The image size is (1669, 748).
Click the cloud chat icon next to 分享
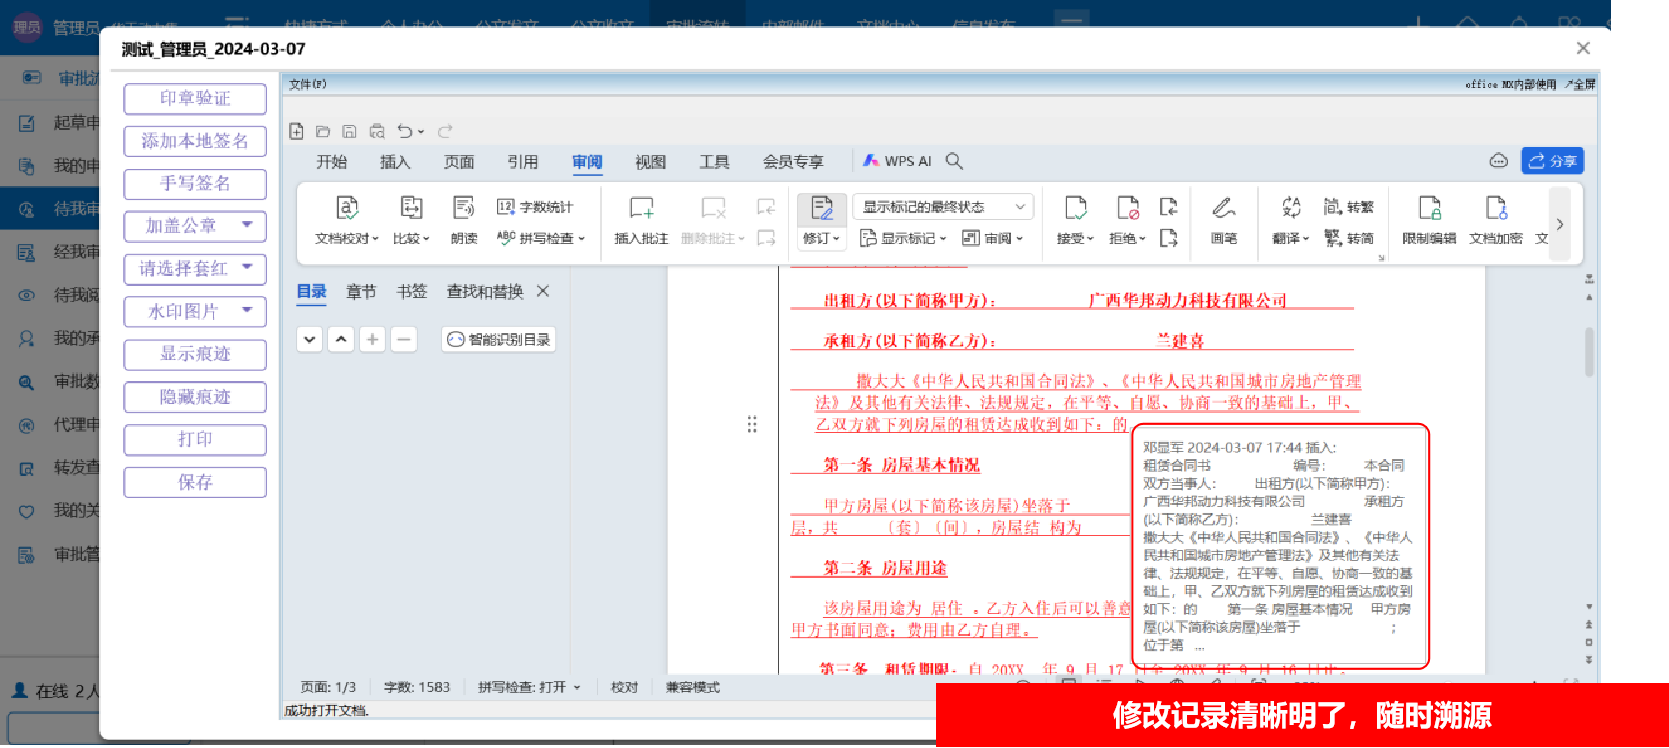tap(1498, 161)
